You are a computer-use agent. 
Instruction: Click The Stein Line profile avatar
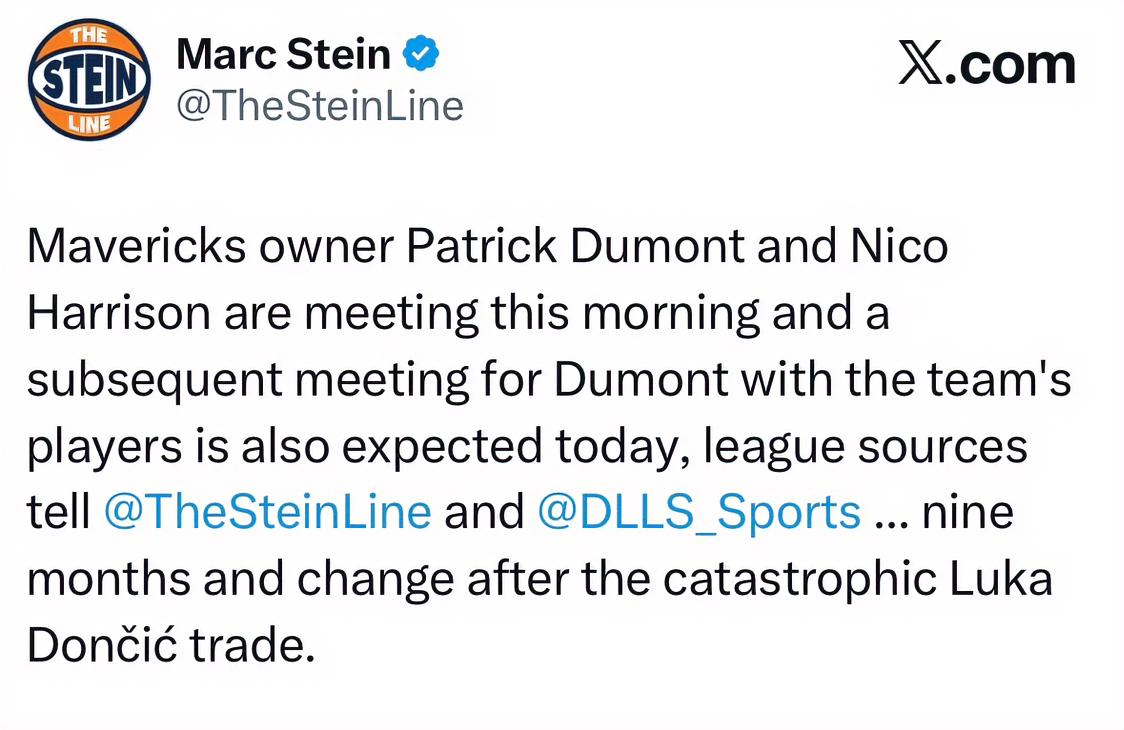[90, 81]
